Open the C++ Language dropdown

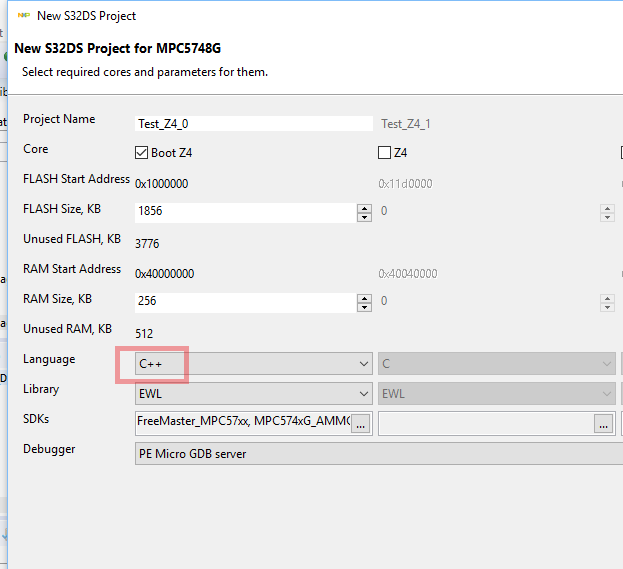pos(252,364)
